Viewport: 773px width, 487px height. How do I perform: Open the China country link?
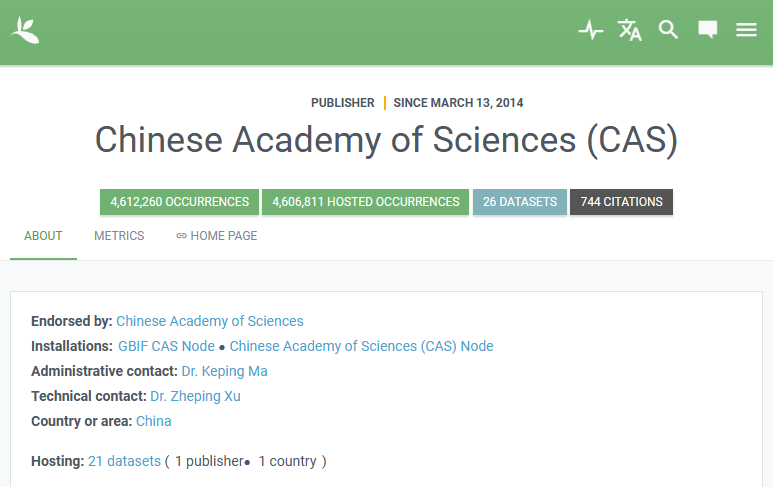[x=154, y=421]
